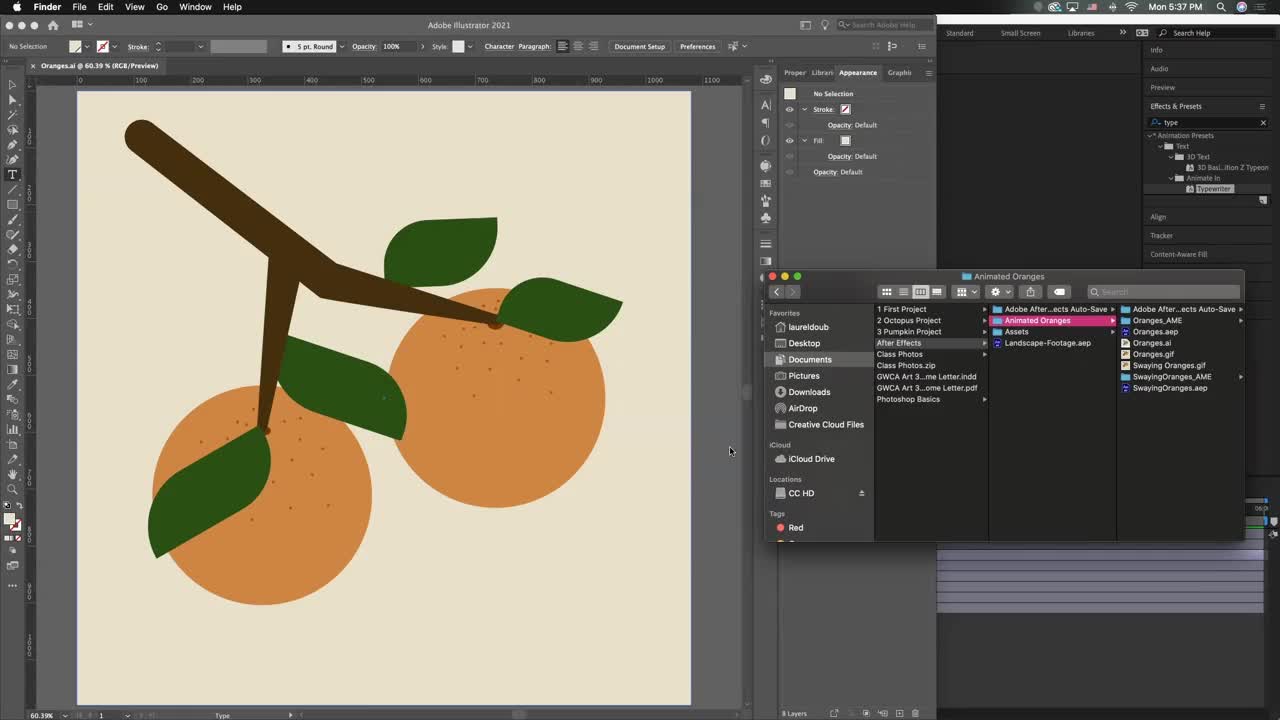Image resolution: width=1280 pixels, height=720 pixels.
Task: Select the Direct Selection tool
Action: click(12, 100)
